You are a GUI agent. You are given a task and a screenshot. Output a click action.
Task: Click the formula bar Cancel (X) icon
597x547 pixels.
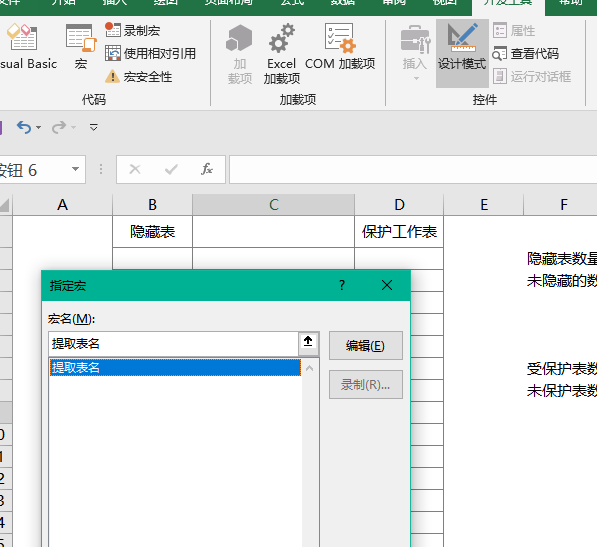coord(135,169)
